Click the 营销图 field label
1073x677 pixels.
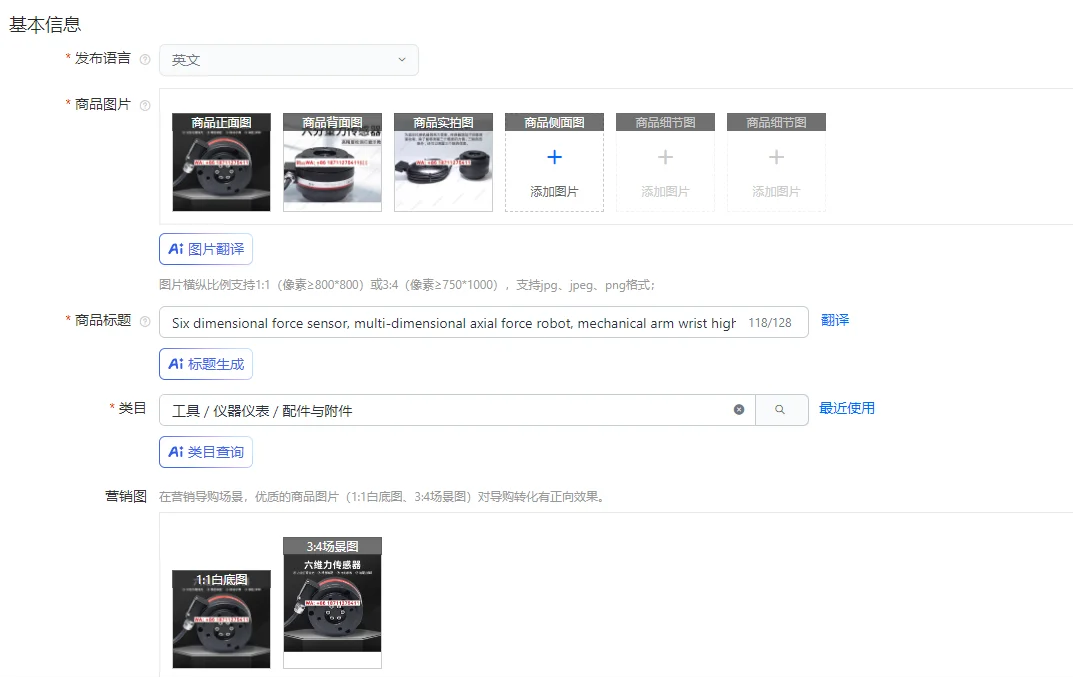pyautogui.click(x=126, y=496)
